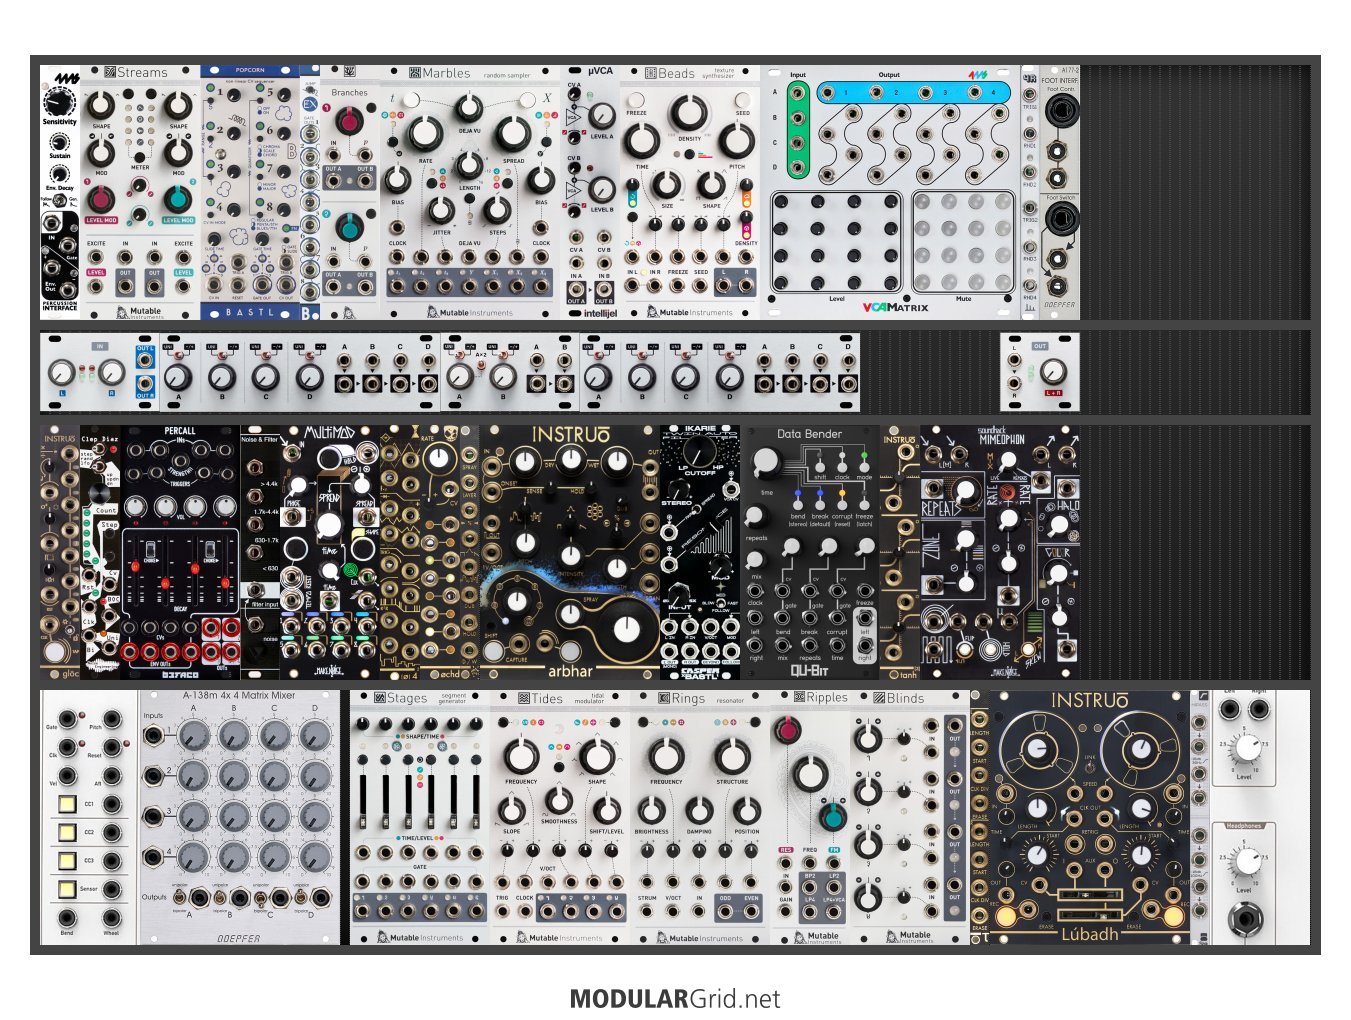Viewport: 1351px width, 1020px height.
Task: Toggle the CC1 button on the MIDI module
Action: (x=67, y=803)
